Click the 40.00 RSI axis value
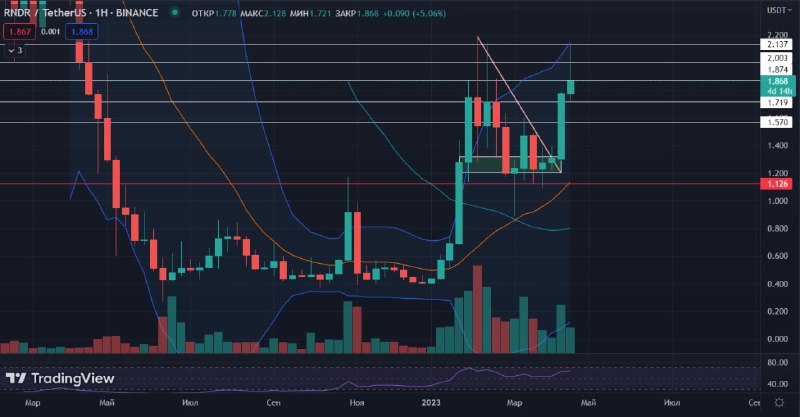 tap(777, 384)
